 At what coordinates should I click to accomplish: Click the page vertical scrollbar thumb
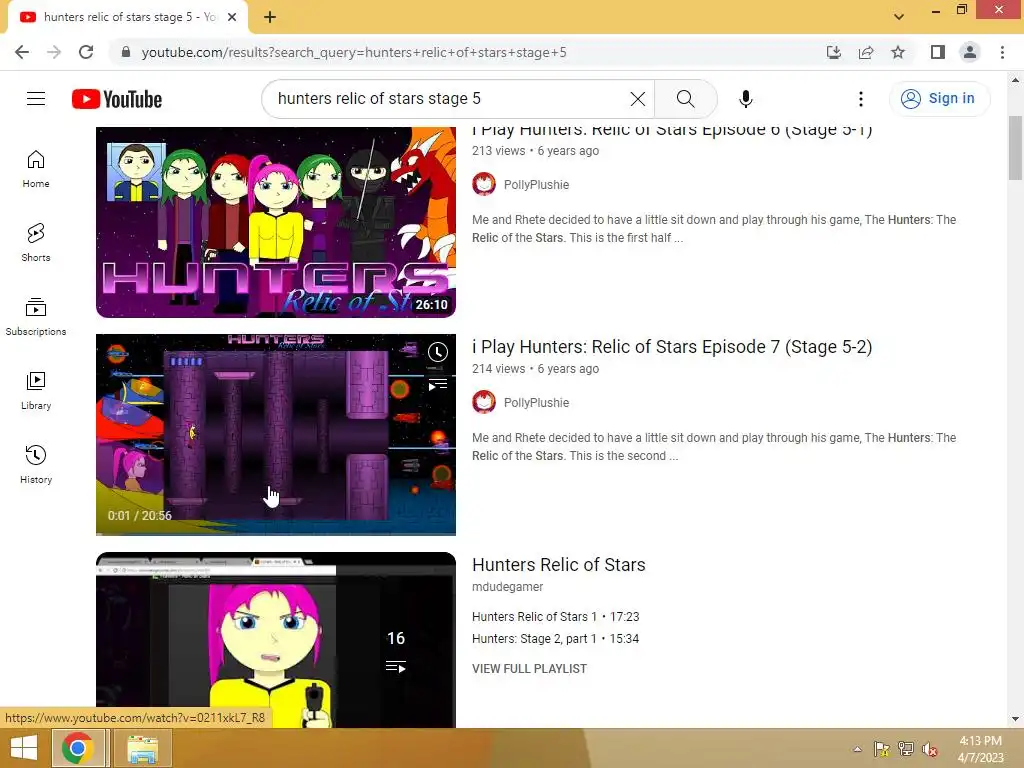point(1015,148)
